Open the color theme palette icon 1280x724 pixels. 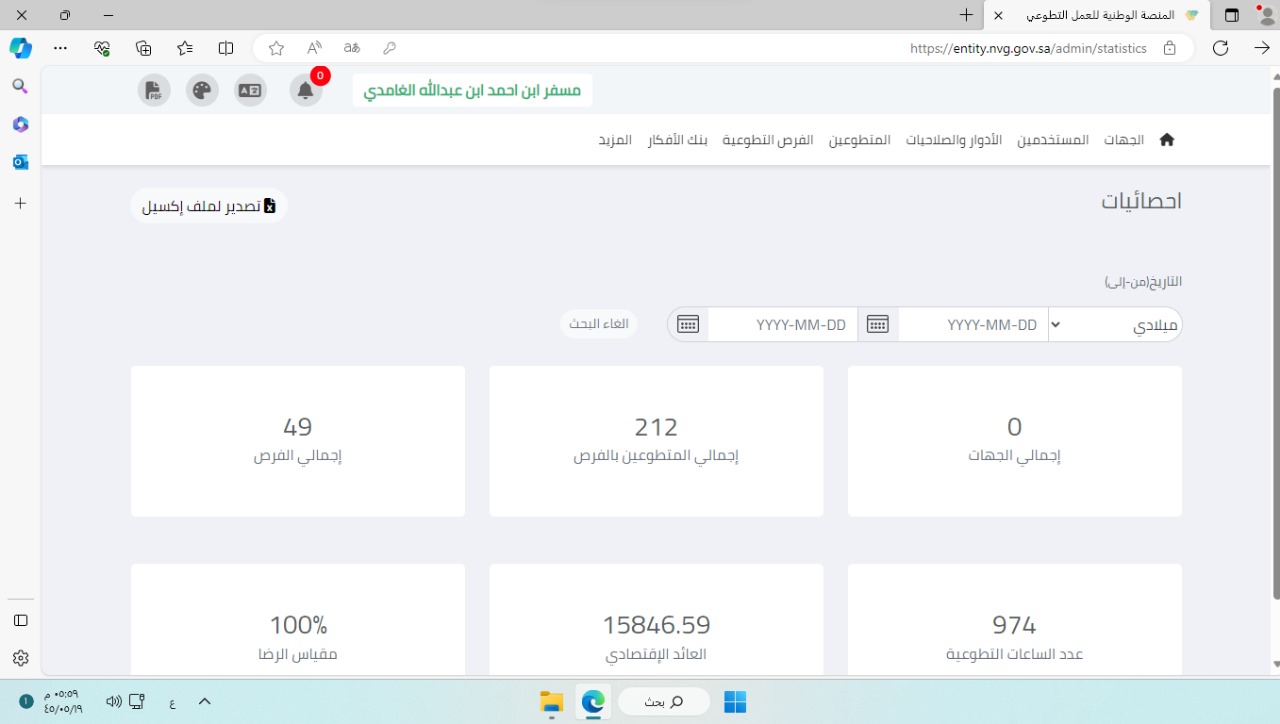tap(202, 91)
